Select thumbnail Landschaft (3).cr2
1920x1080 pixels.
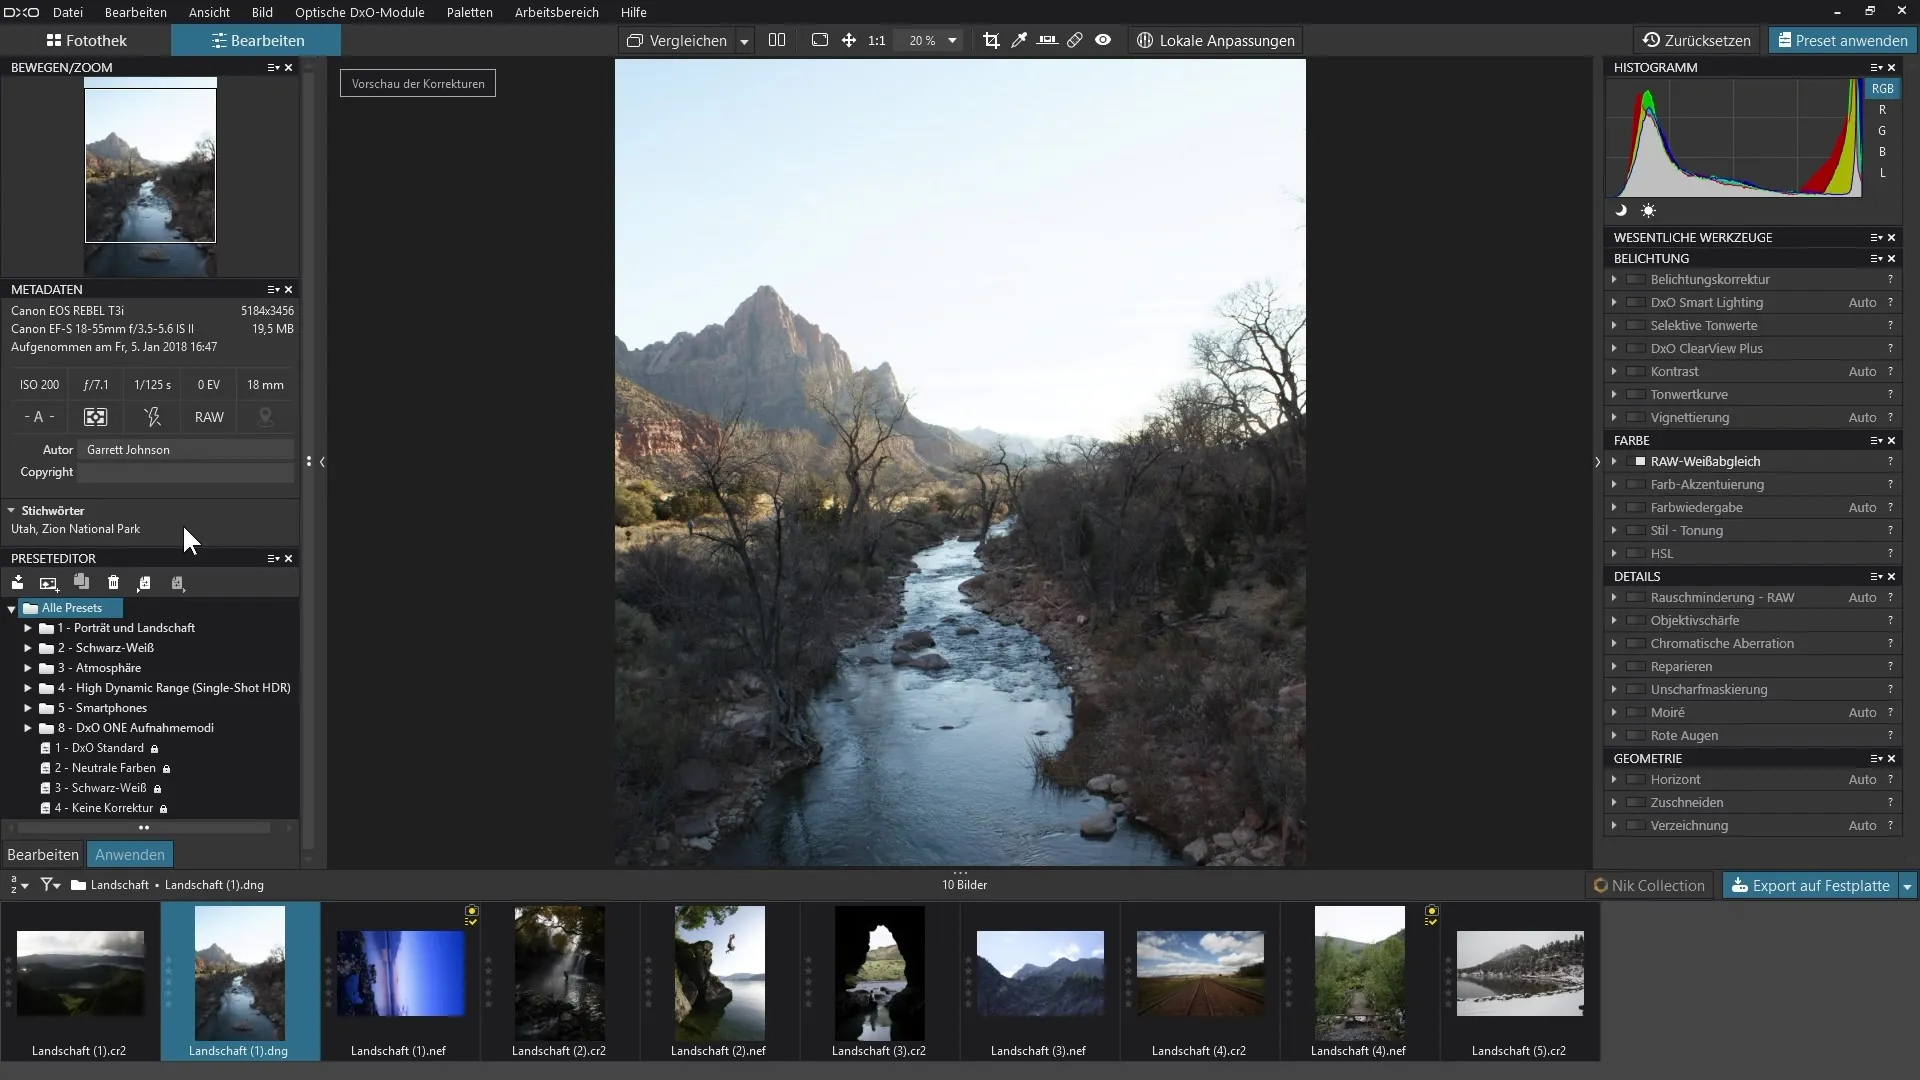[x=879, y=981]
